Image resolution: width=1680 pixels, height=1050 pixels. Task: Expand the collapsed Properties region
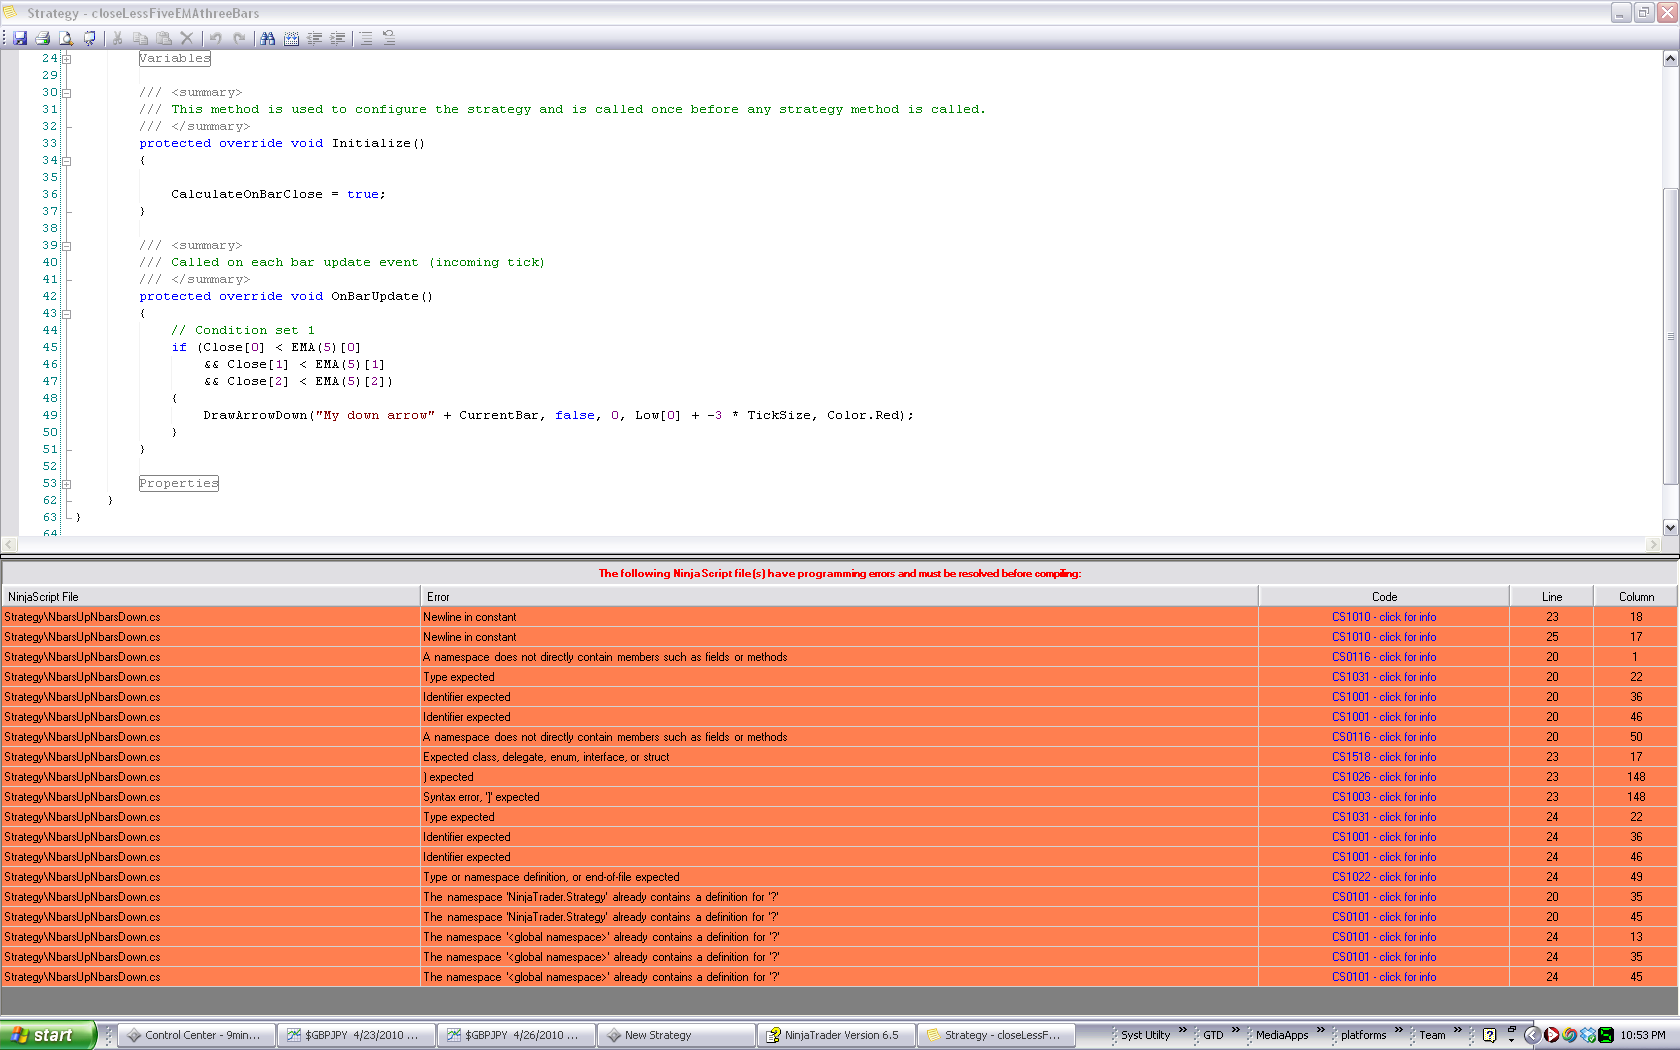[x=67, y=484]
